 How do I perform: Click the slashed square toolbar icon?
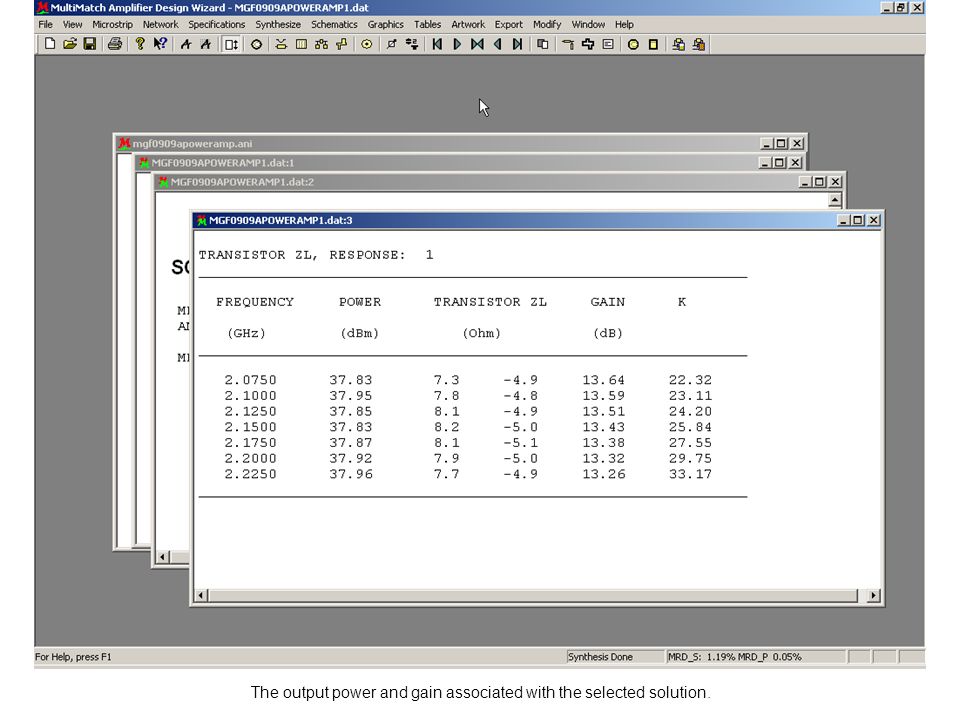[x=392, y=44]
